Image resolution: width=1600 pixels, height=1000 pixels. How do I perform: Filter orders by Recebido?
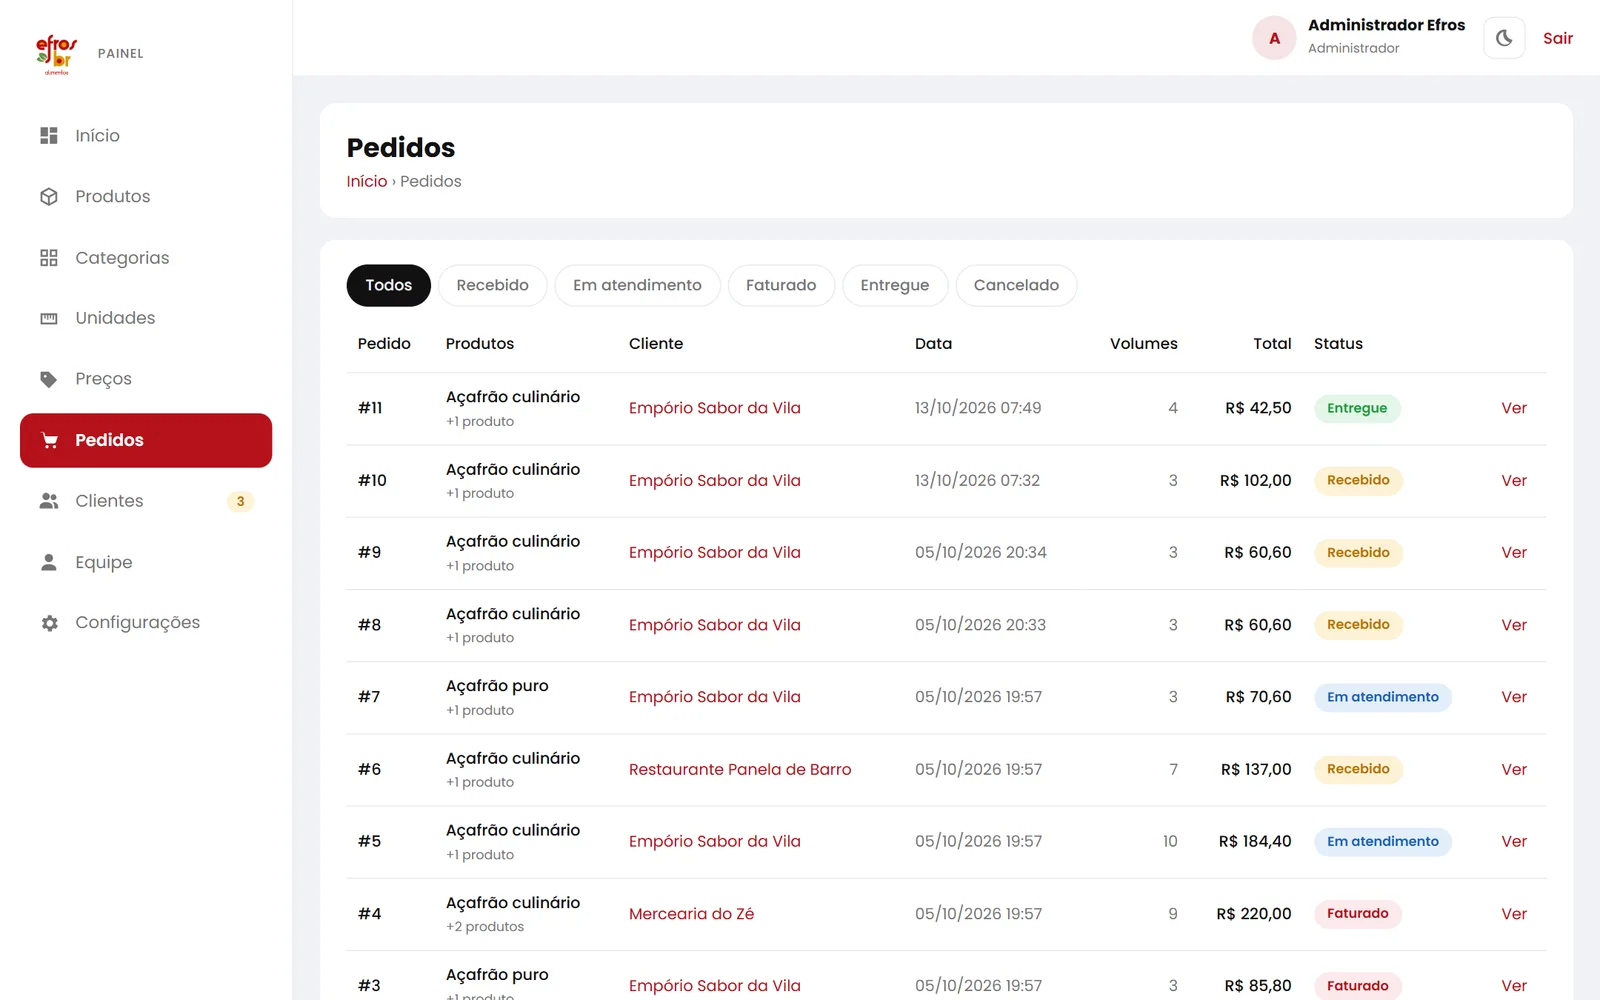tap(492, 285)
